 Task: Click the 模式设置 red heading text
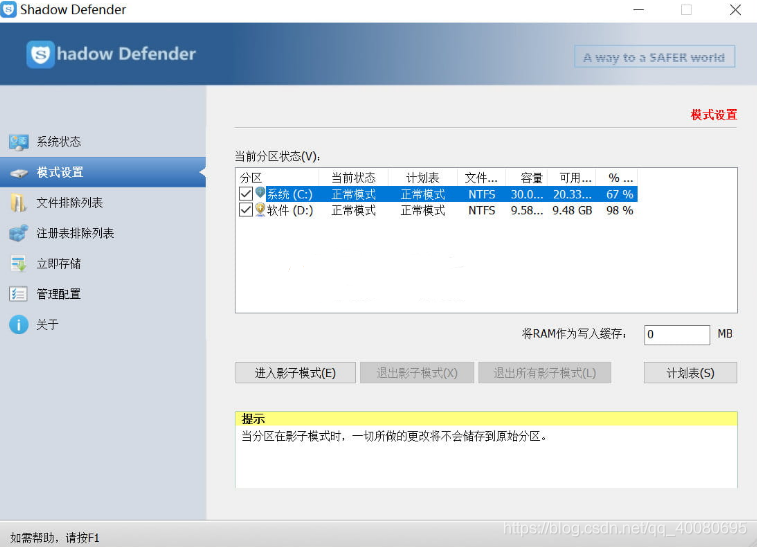pos(714,115)
